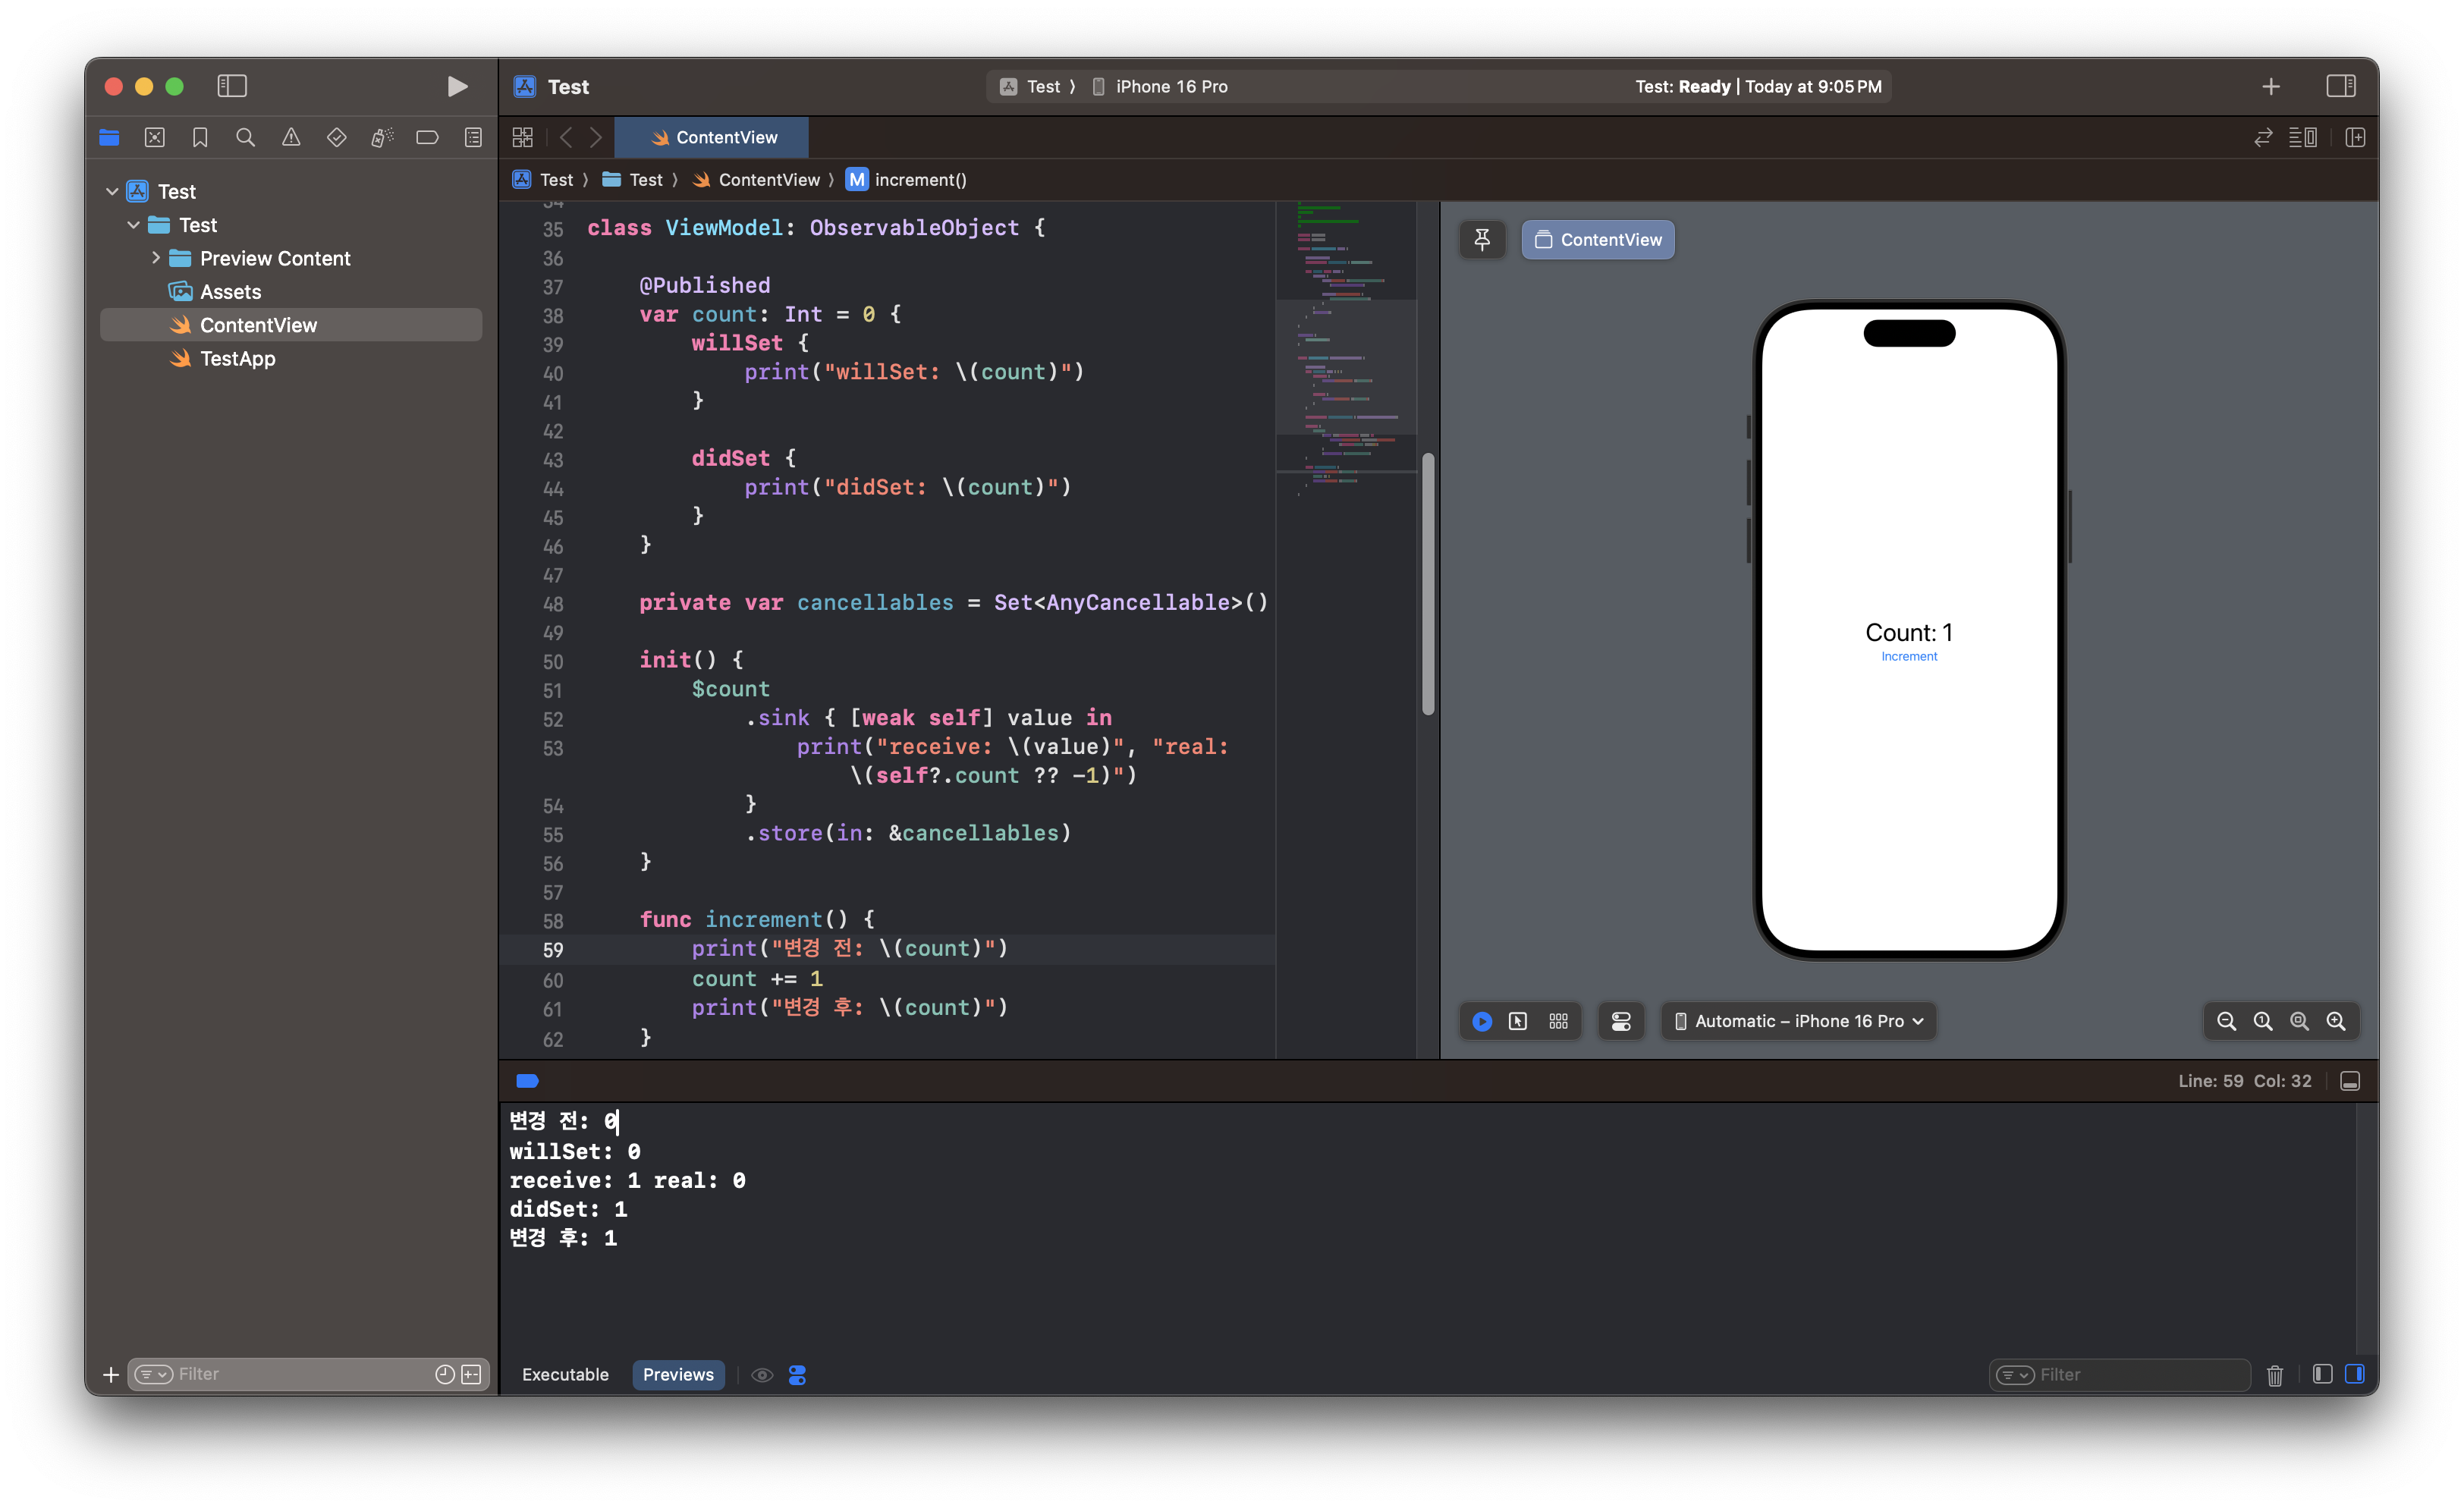Open the Issue navigator warning icon
2464x1508 pixels.
point(291,138)
